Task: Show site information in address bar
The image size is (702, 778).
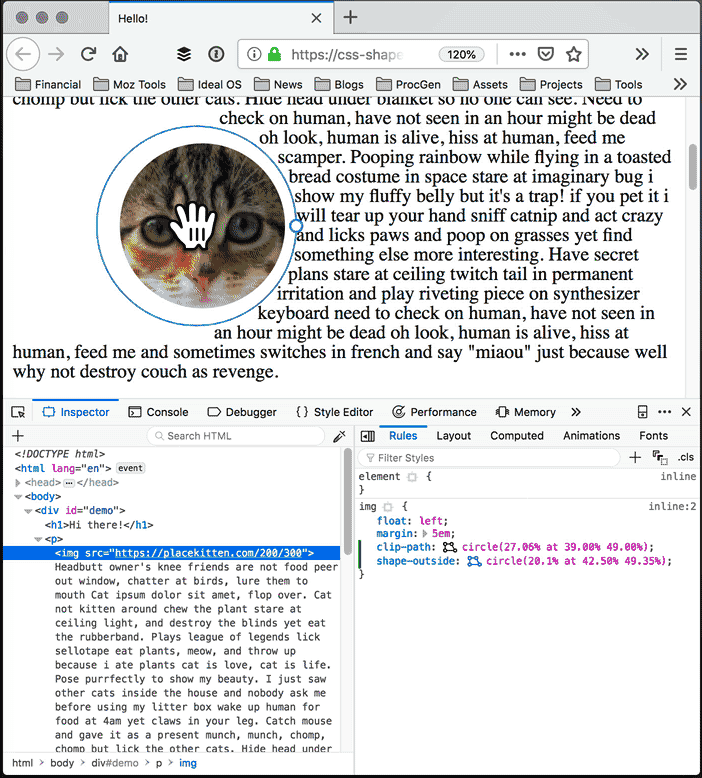Action: (x=254, y=54)
